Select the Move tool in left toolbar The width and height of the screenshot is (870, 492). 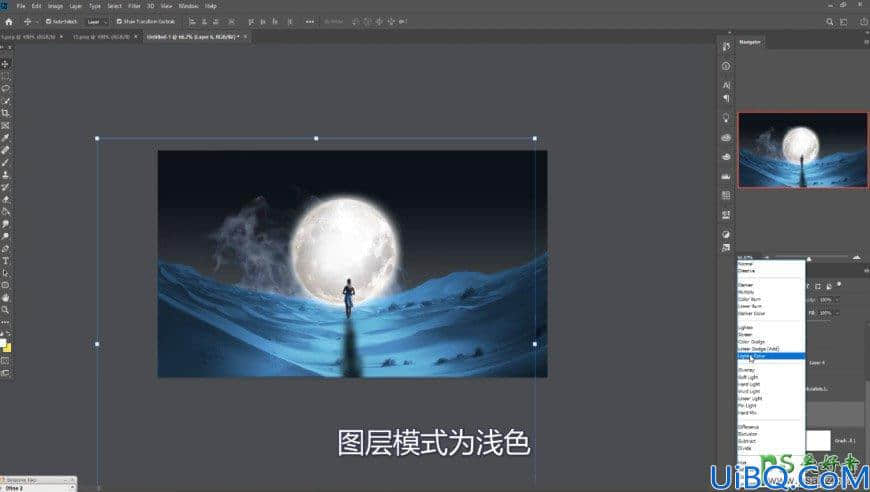(6, 64)
